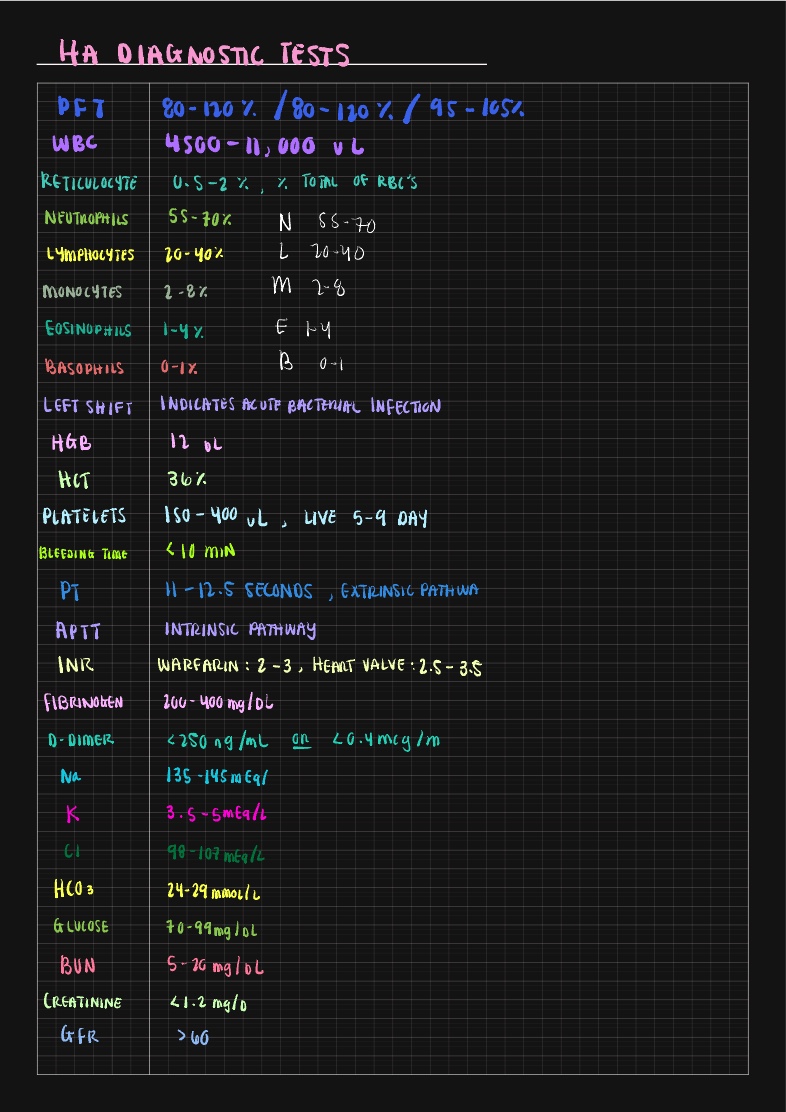Click the value '98-107 mEq/L'
Viewport: 786px width, 1112px height.
point(216,854)
